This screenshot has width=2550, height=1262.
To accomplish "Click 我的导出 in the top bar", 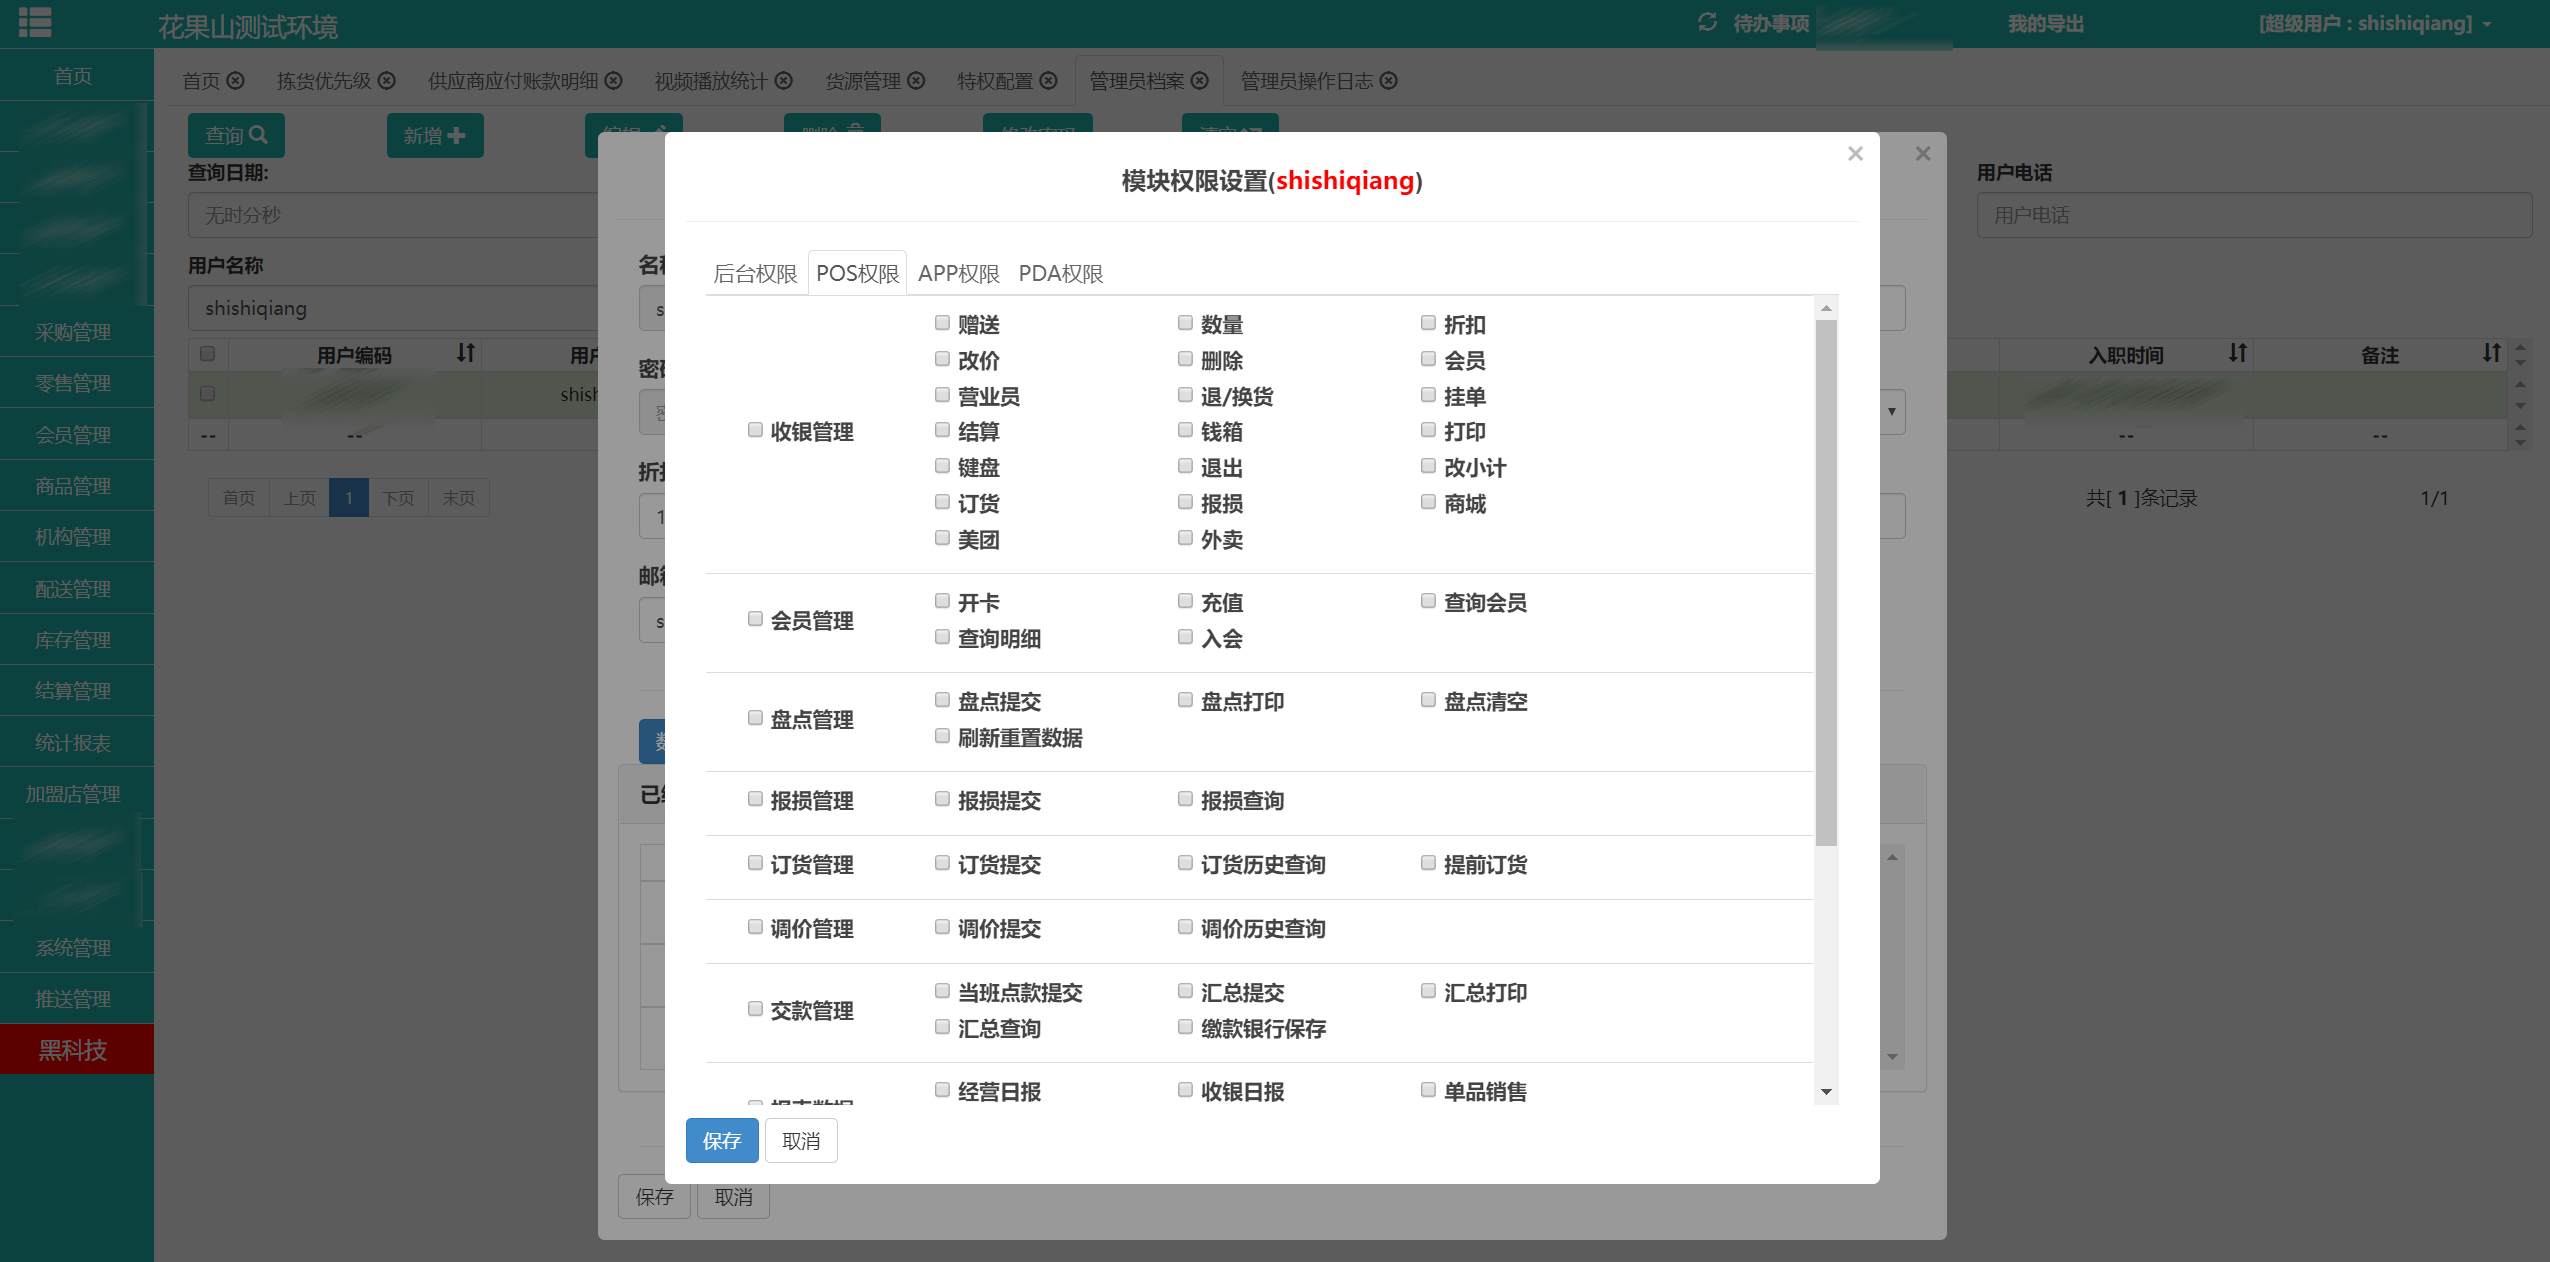I will click(x=2046, y=24).
